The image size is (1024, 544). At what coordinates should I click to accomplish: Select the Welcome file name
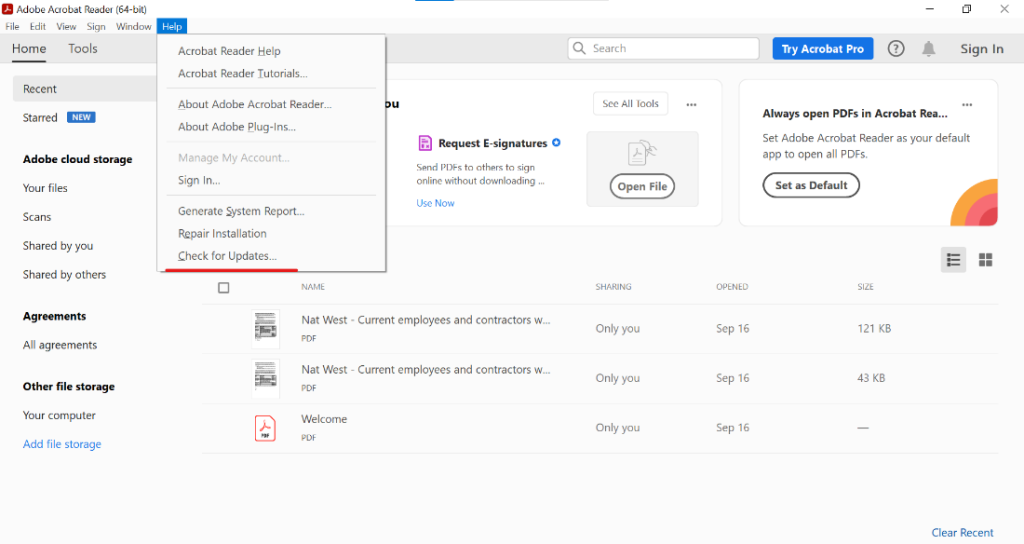pyautogui.click(x=324, y=419)
